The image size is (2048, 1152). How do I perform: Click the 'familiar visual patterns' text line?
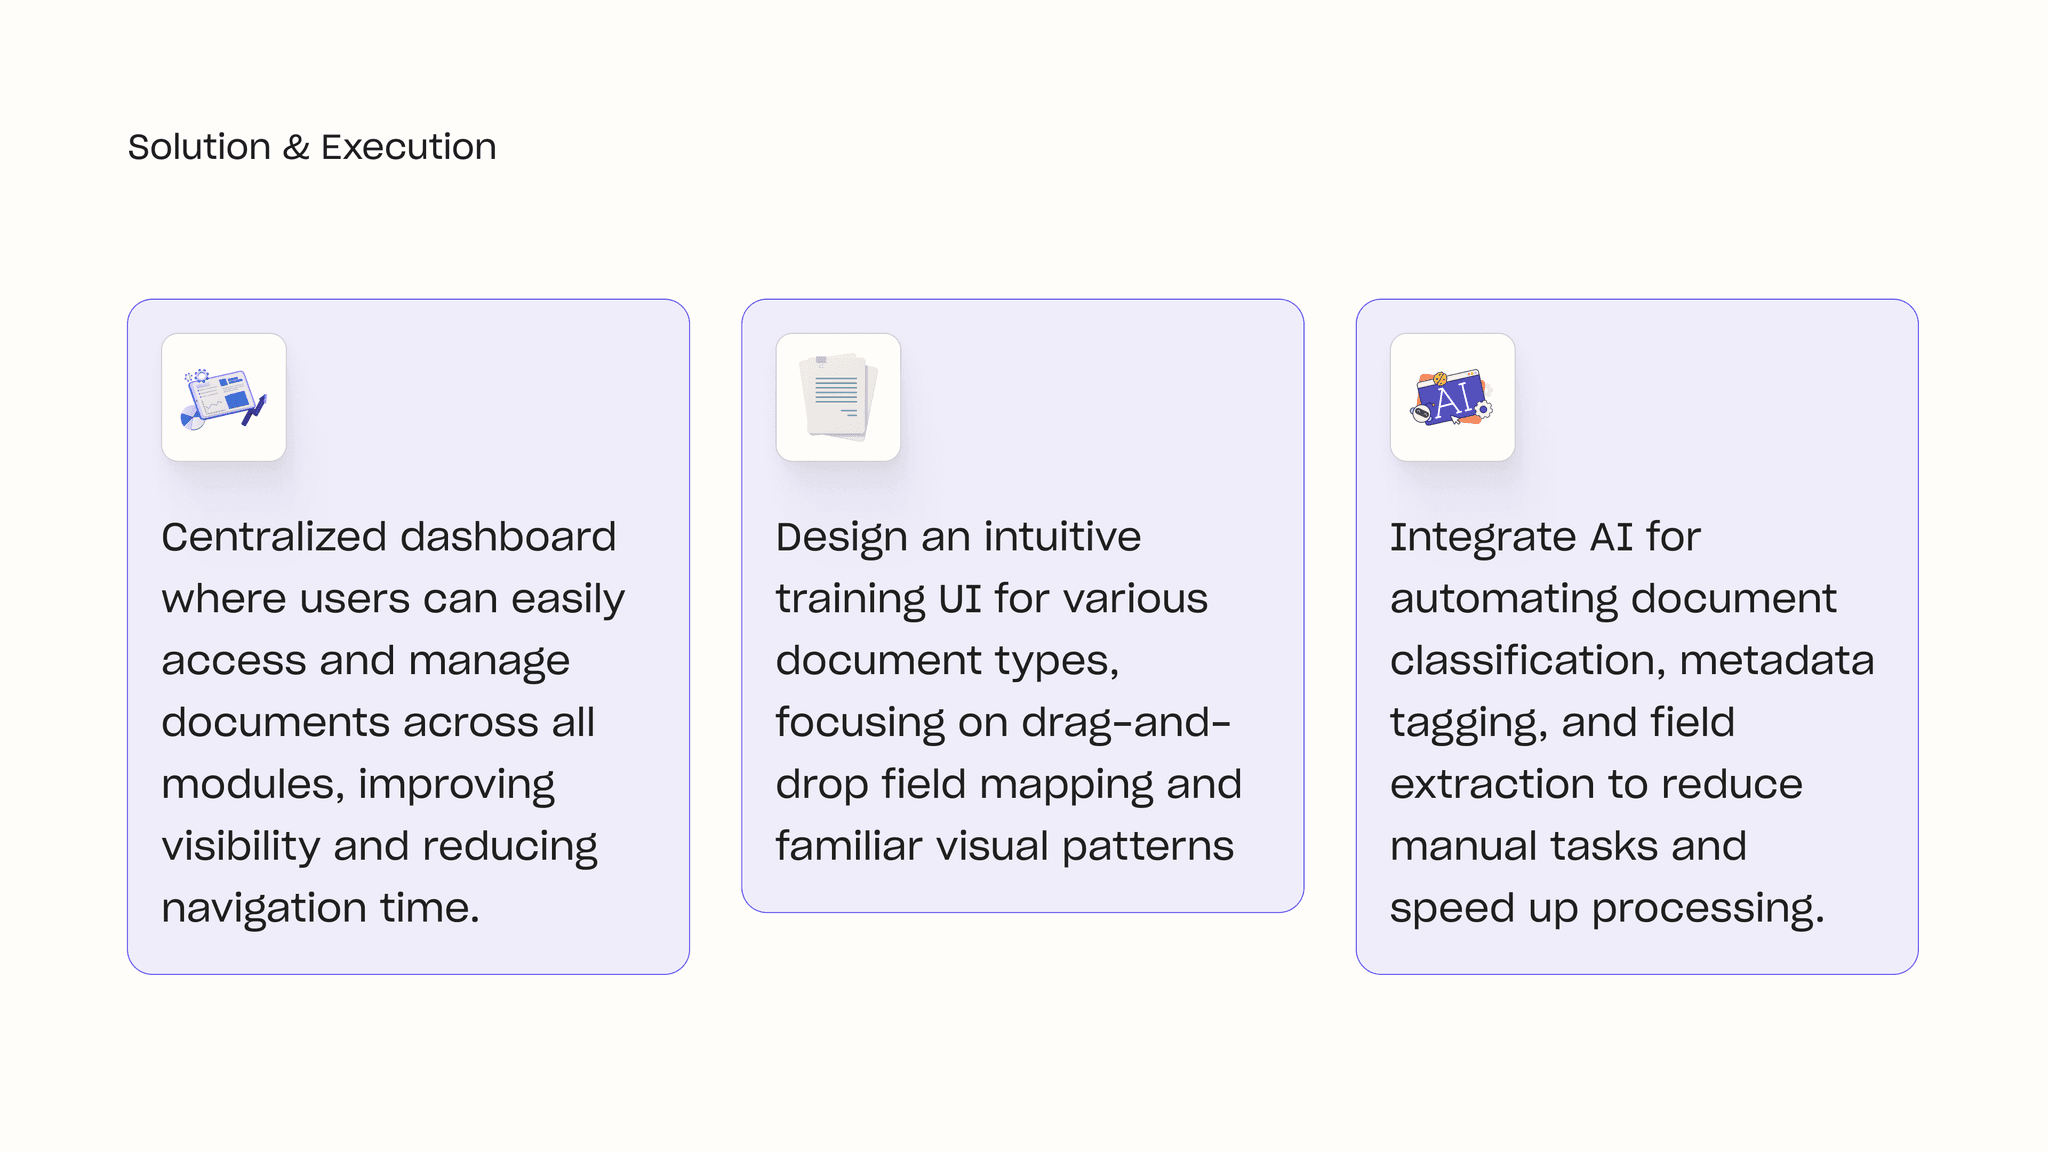(x=1004, y=846)
